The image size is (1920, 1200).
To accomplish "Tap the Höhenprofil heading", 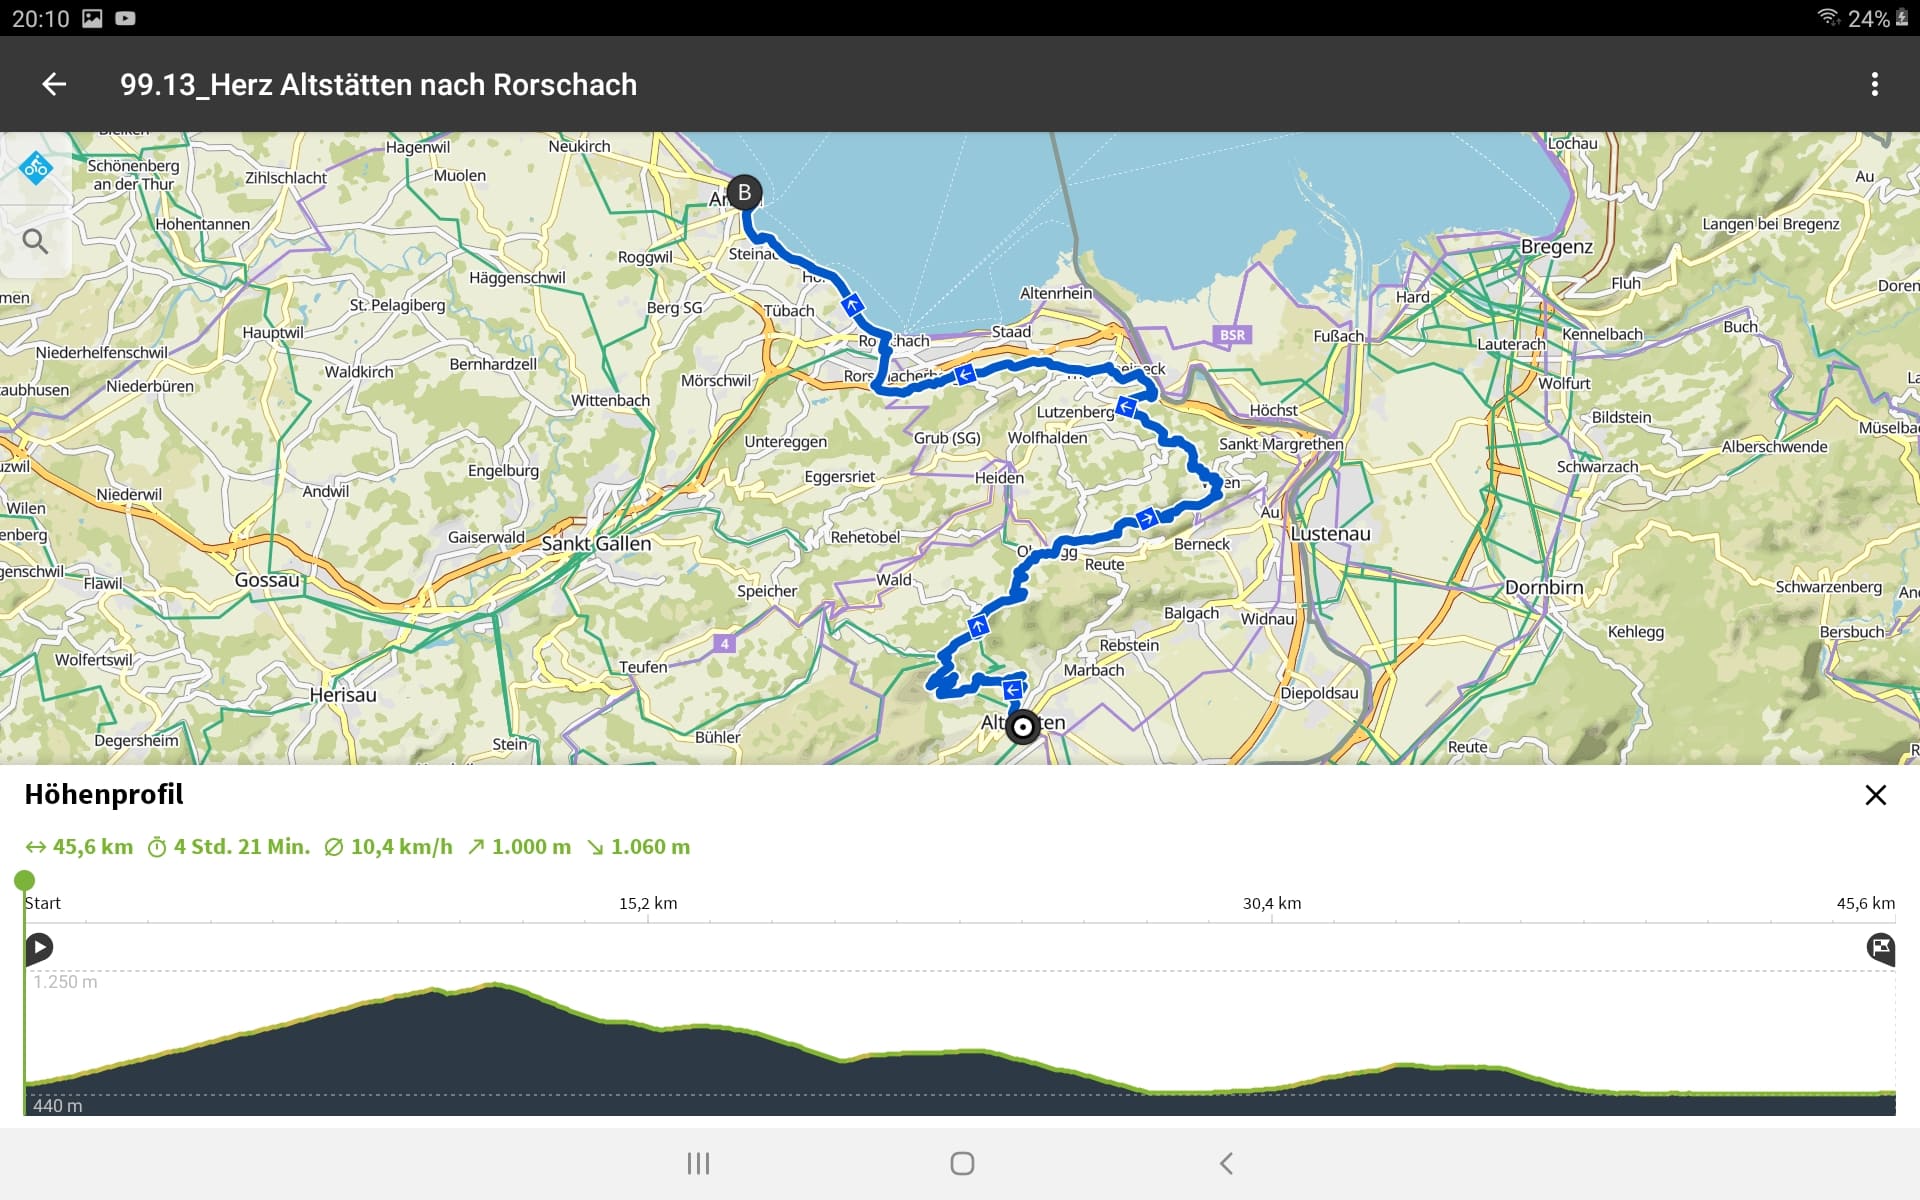I will [x=104, y=794].
